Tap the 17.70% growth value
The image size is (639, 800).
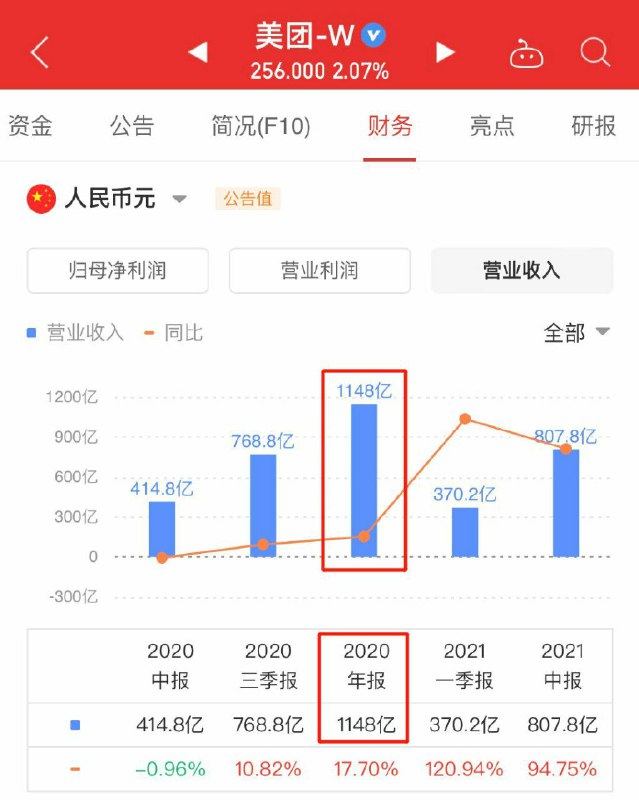coord(366,769)
